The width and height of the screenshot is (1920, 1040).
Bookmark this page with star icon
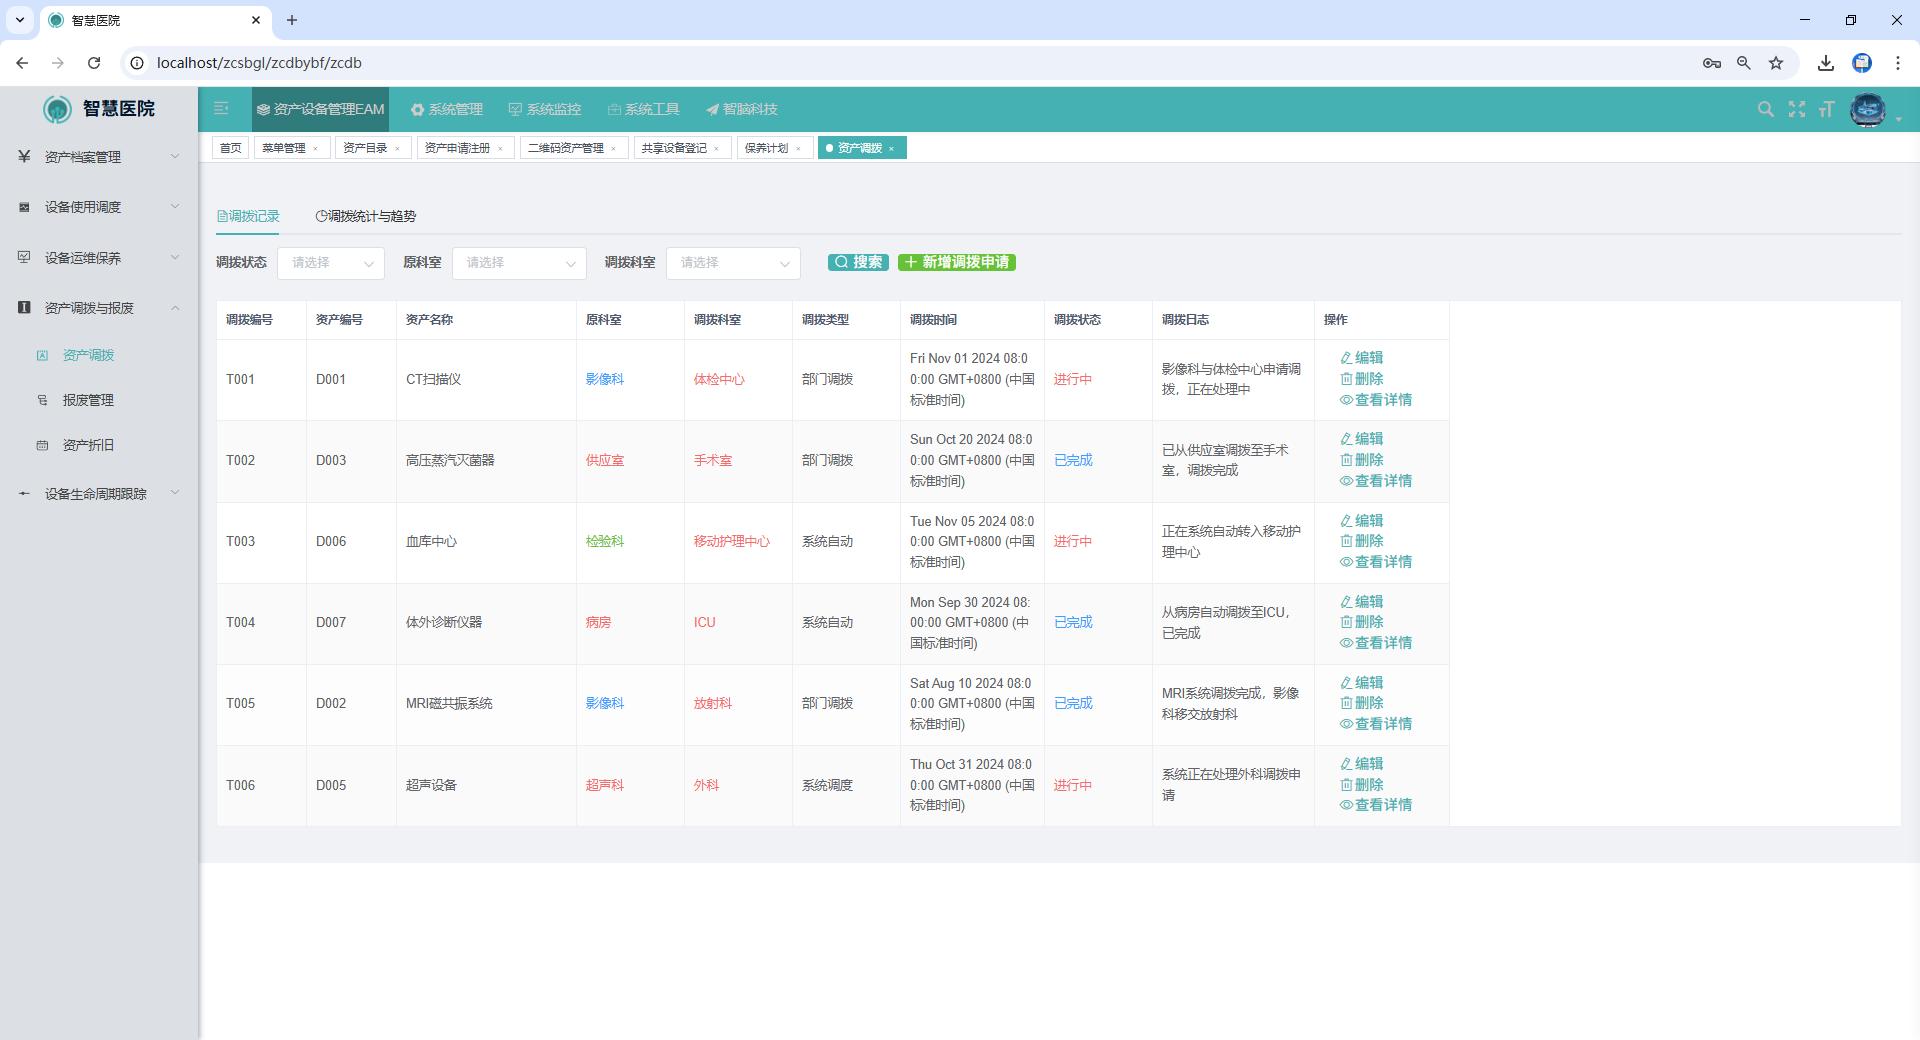click(1775, 63)
